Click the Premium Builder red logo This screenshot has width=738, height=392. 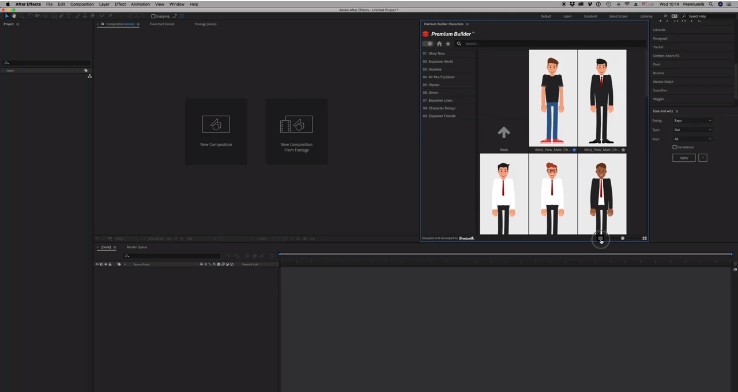425,34
